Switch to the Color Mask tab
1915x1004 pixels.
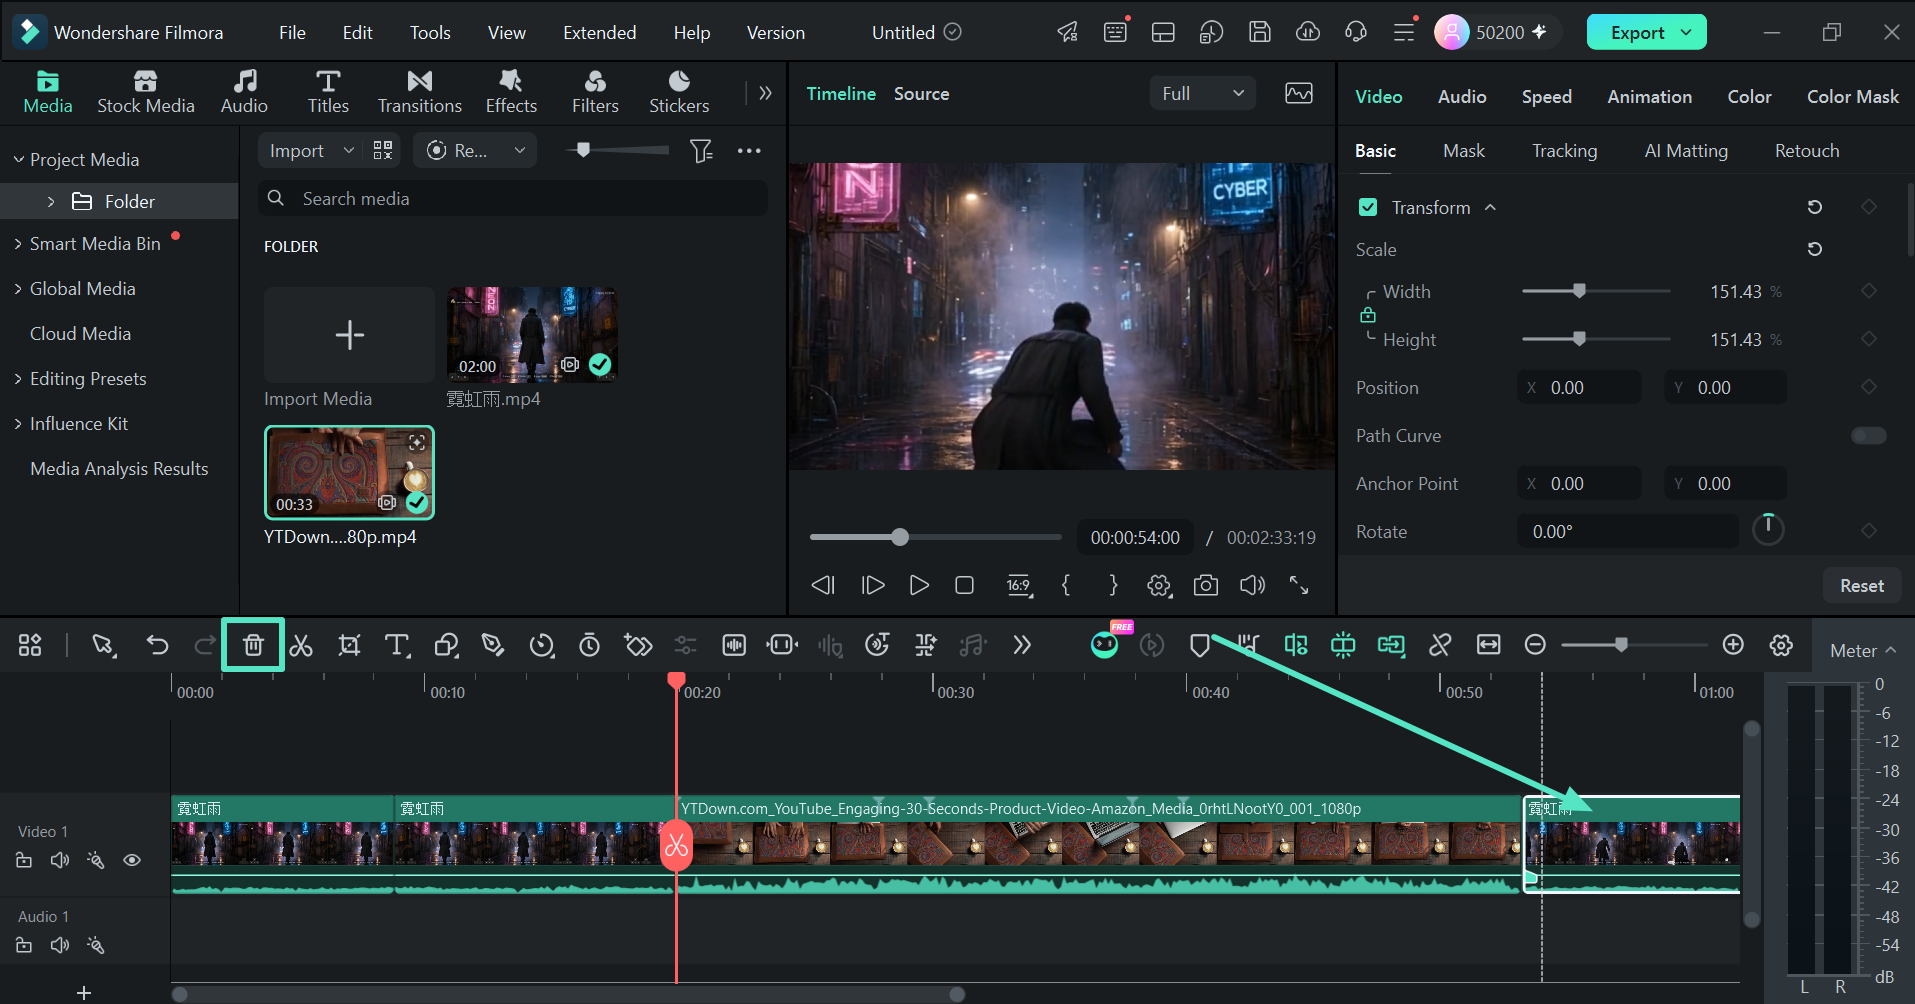[1852, 96]
